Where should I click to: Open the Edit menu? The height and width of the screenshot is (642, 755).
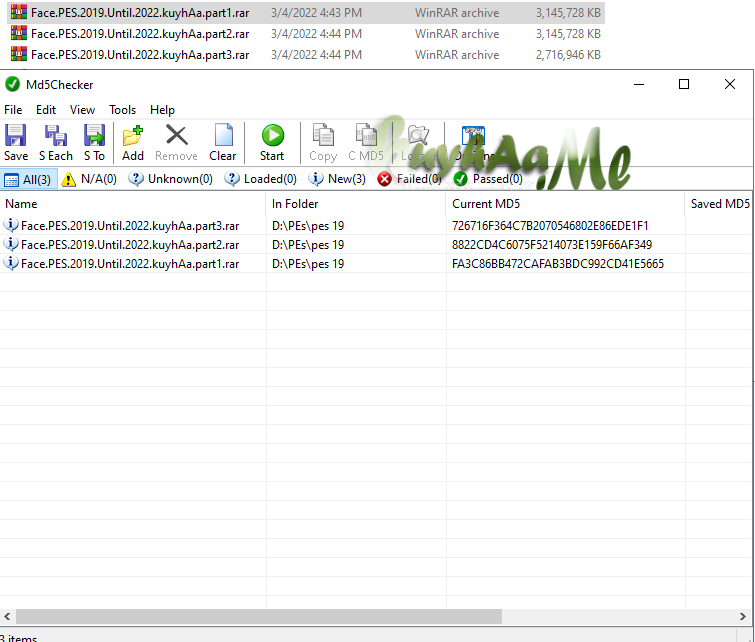pyautogui.click(x=46, y=110)
